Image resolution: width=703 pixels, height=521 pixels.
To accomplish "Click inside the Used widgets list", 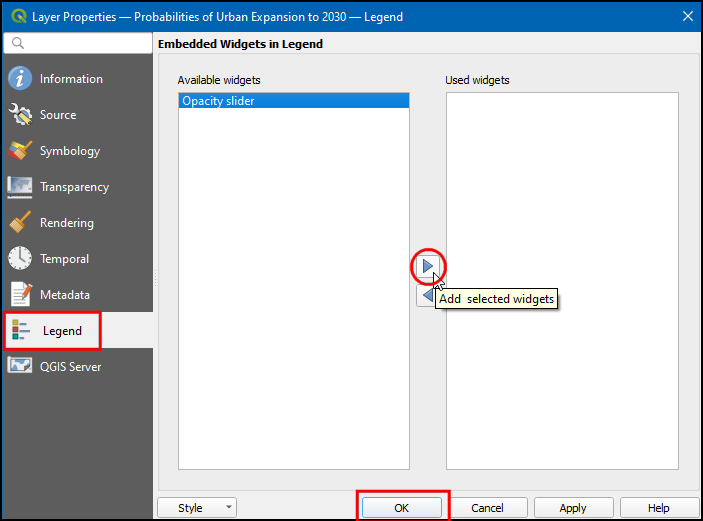I will coord(562,280).
